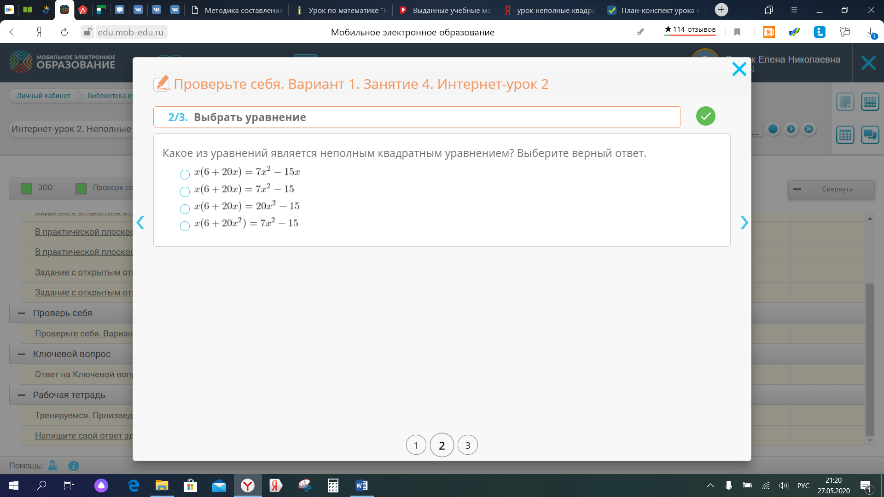
Task: Collapse the 'Ключевой вопрос' section
Action: click(22, 354)
